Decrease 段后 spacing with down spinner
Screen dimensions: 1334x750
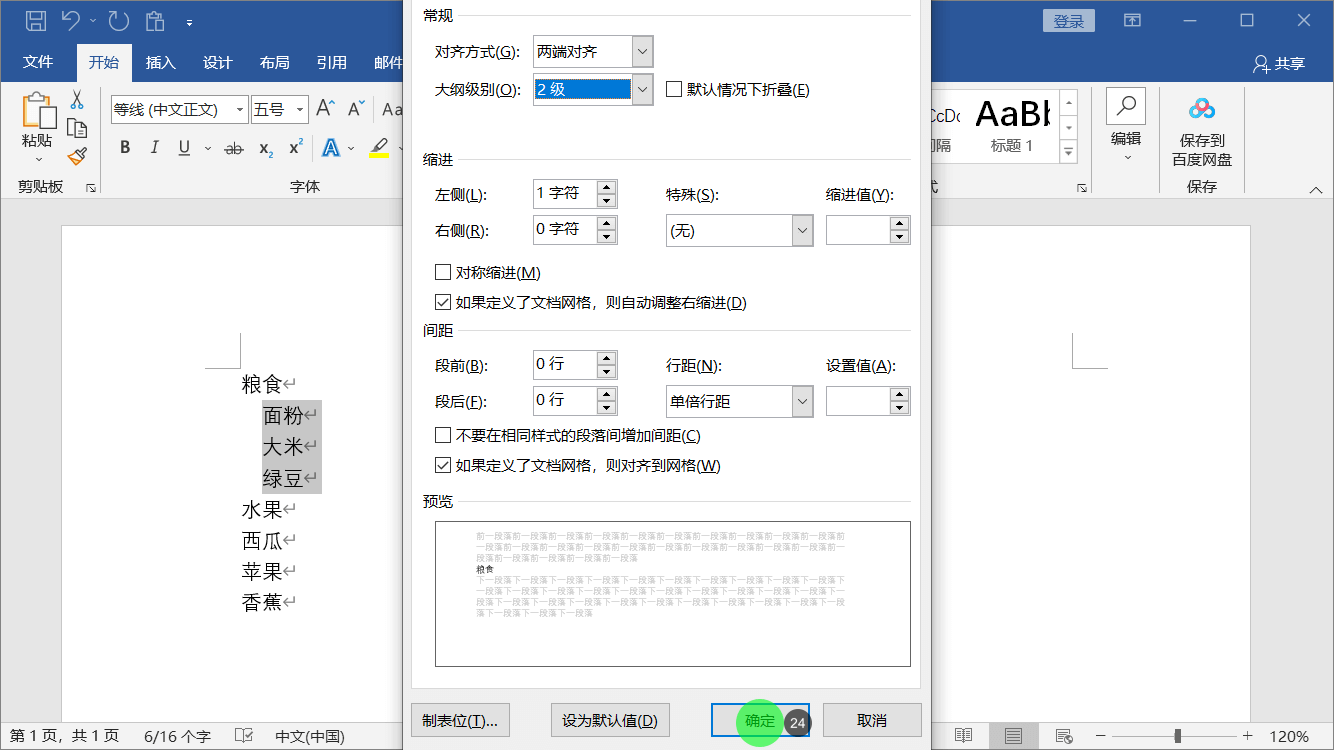click(606, 408)
